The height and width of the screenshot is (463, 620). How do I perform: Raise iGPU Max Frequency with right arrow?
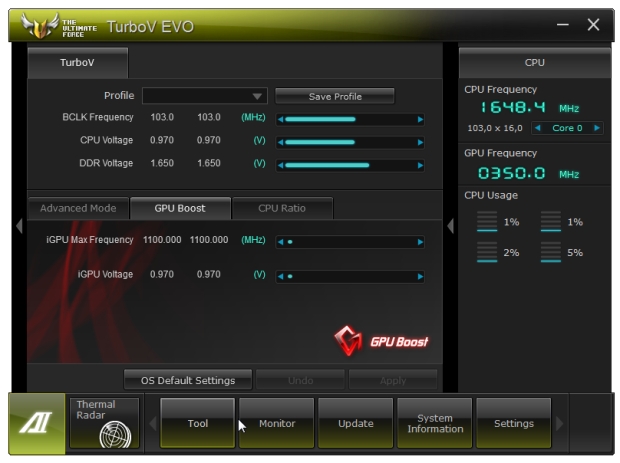pyautogui.click(x=420, y=242)
